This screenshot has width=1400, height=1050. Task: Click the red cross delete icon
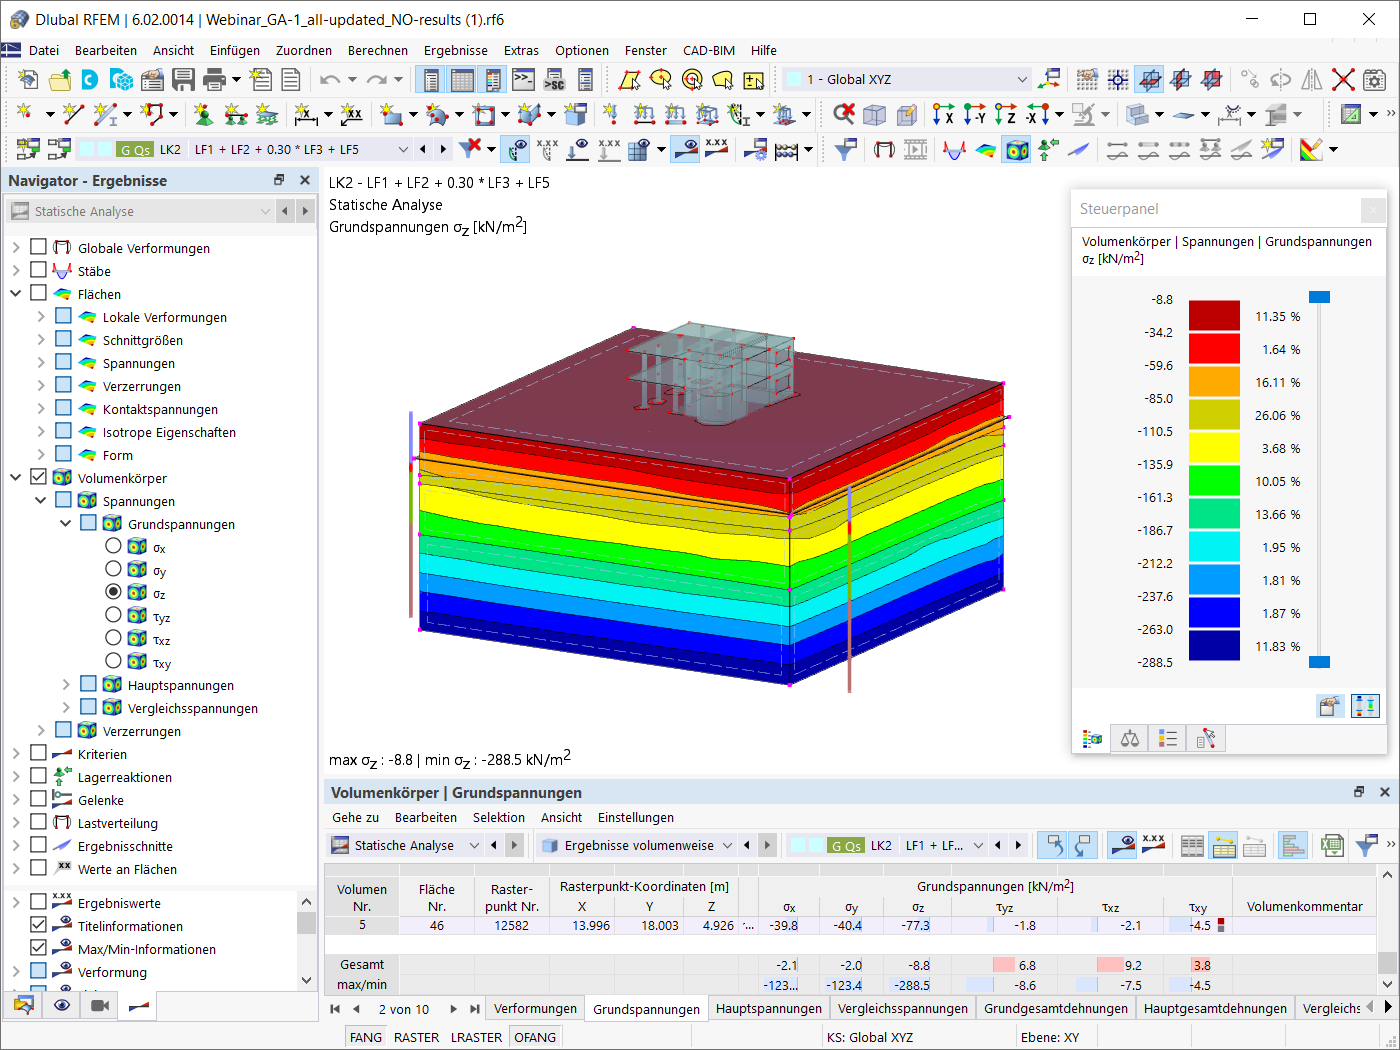click(1343, 79)
